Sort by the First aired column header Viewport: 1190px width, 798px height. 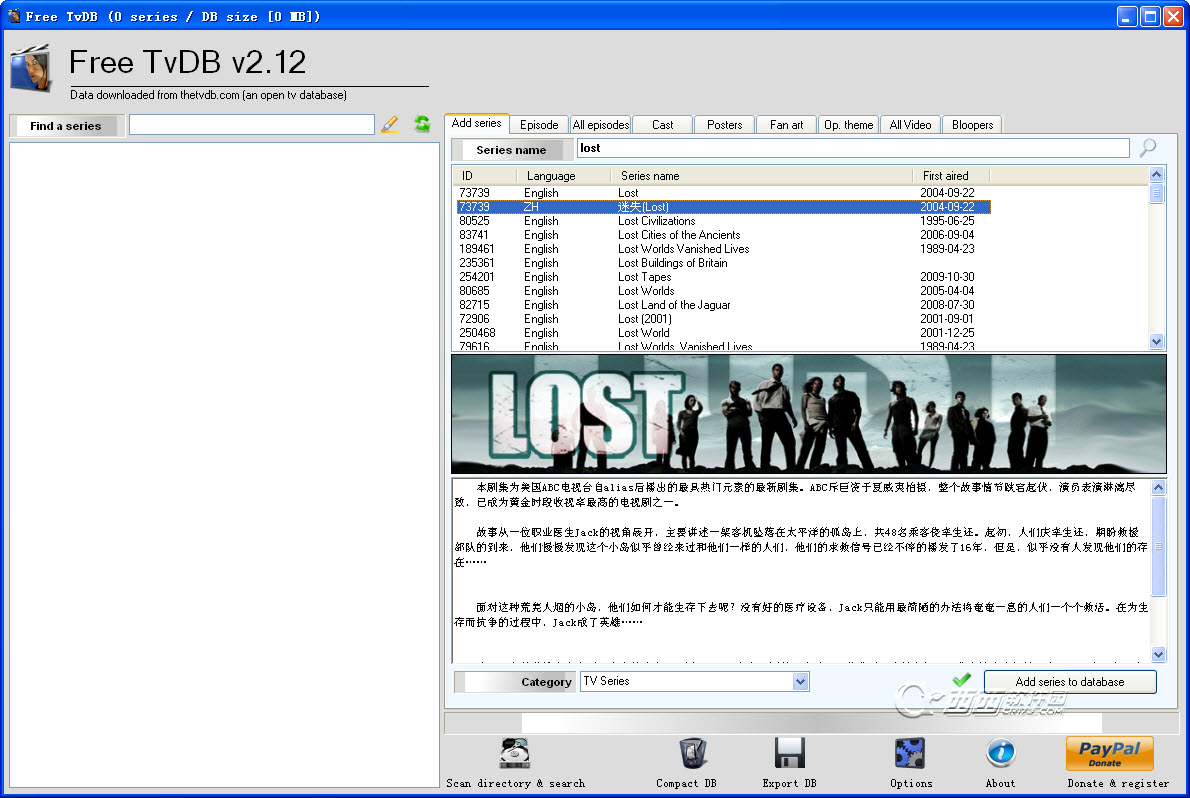951,175
